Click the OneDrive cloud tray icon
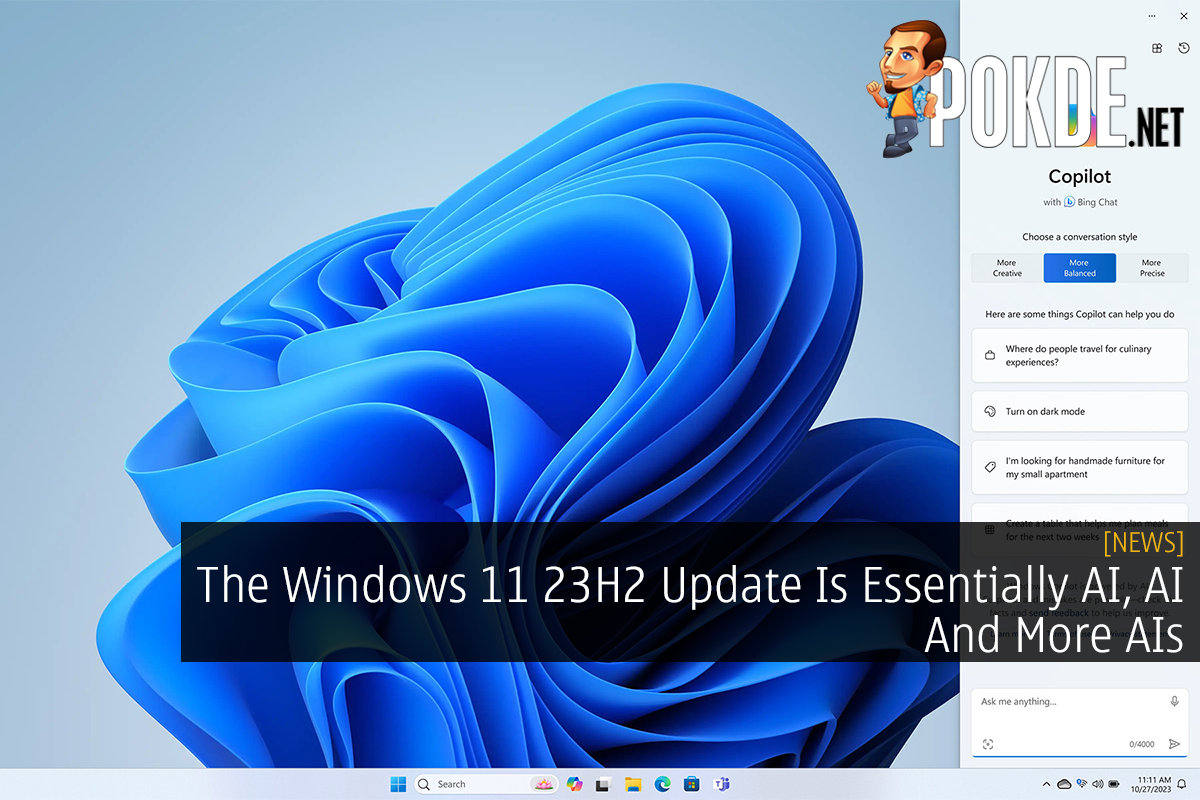 (1064, 784)
